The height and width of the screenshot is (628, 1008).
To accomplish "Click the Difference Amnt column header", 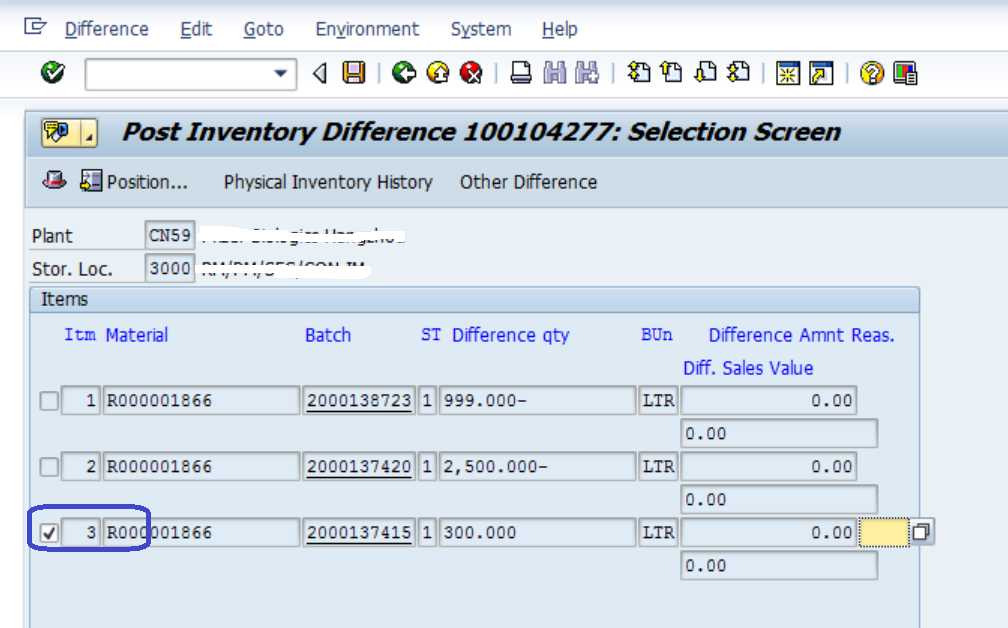I will (777, 335).
